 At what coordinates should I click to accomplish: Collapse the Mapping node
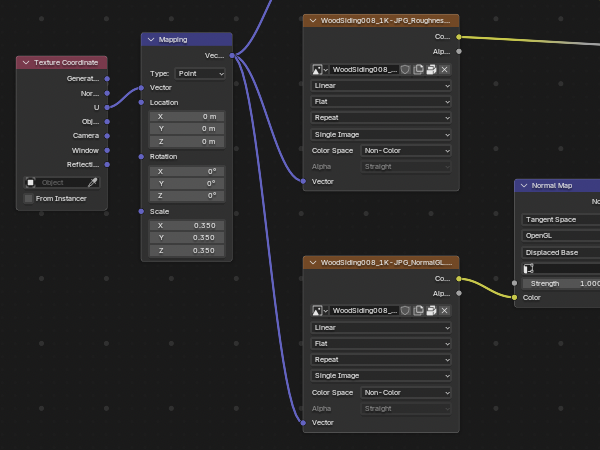(x=151, y=39)
